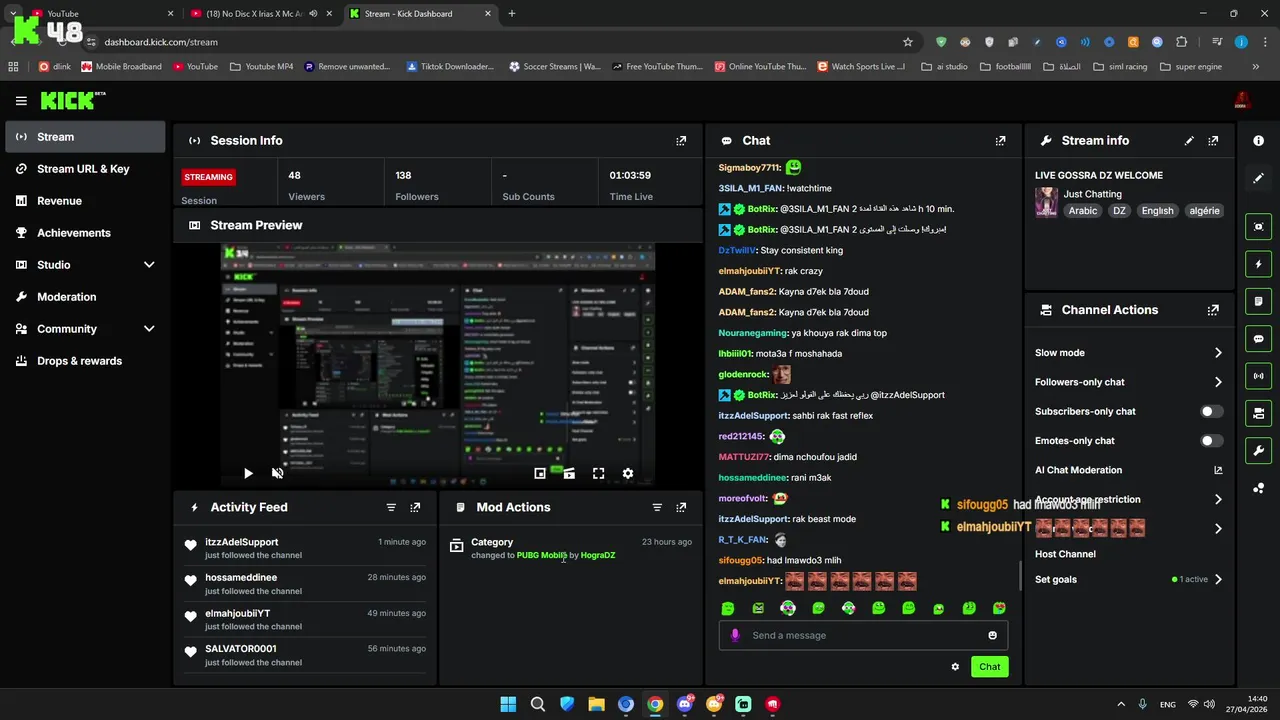Open Drops & rewards page
Image resolution: width=1280 pixels, height=720 pixels.
(x=85, y=361)
